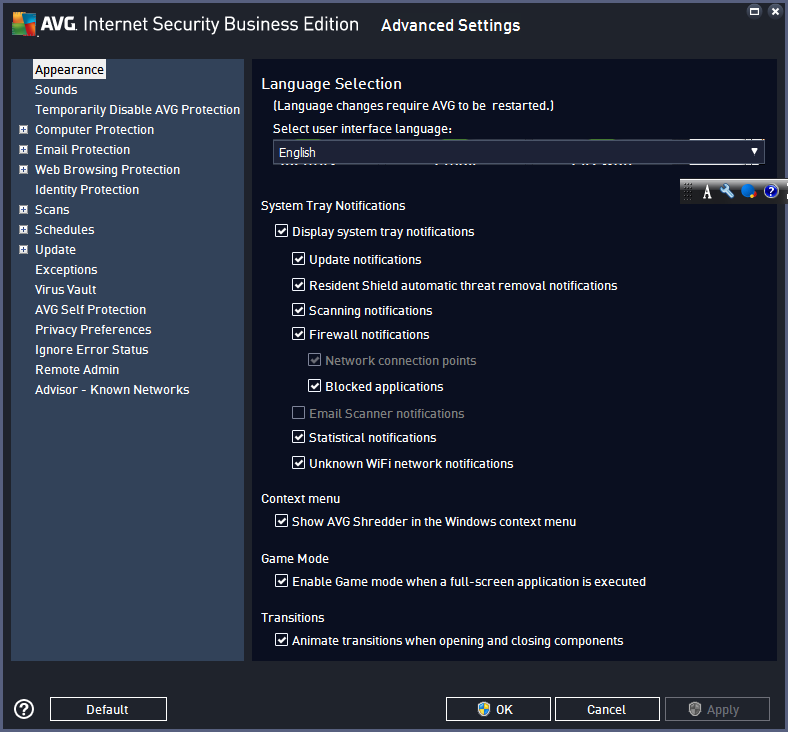Disable Scanning notifications checkbox
788x732 pixels.
(x=299, y=310)
